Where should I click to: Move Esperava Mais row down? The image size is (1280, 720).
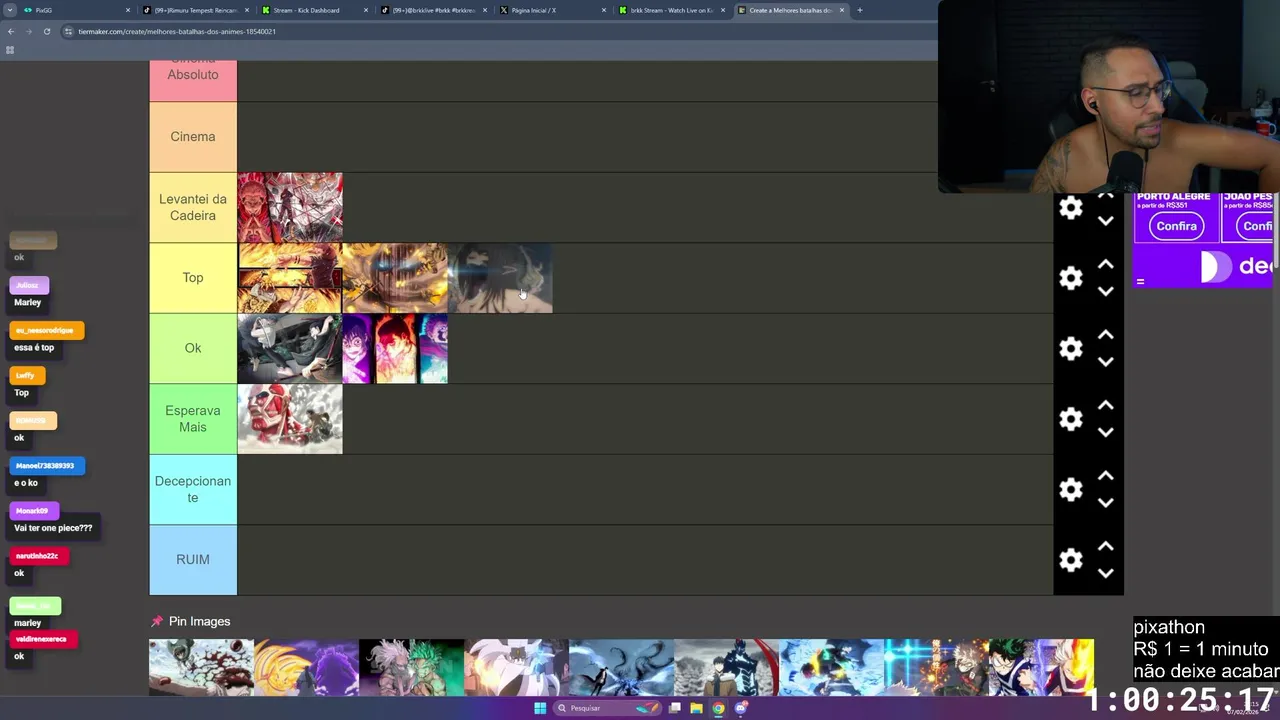[x=1106, y=432]
